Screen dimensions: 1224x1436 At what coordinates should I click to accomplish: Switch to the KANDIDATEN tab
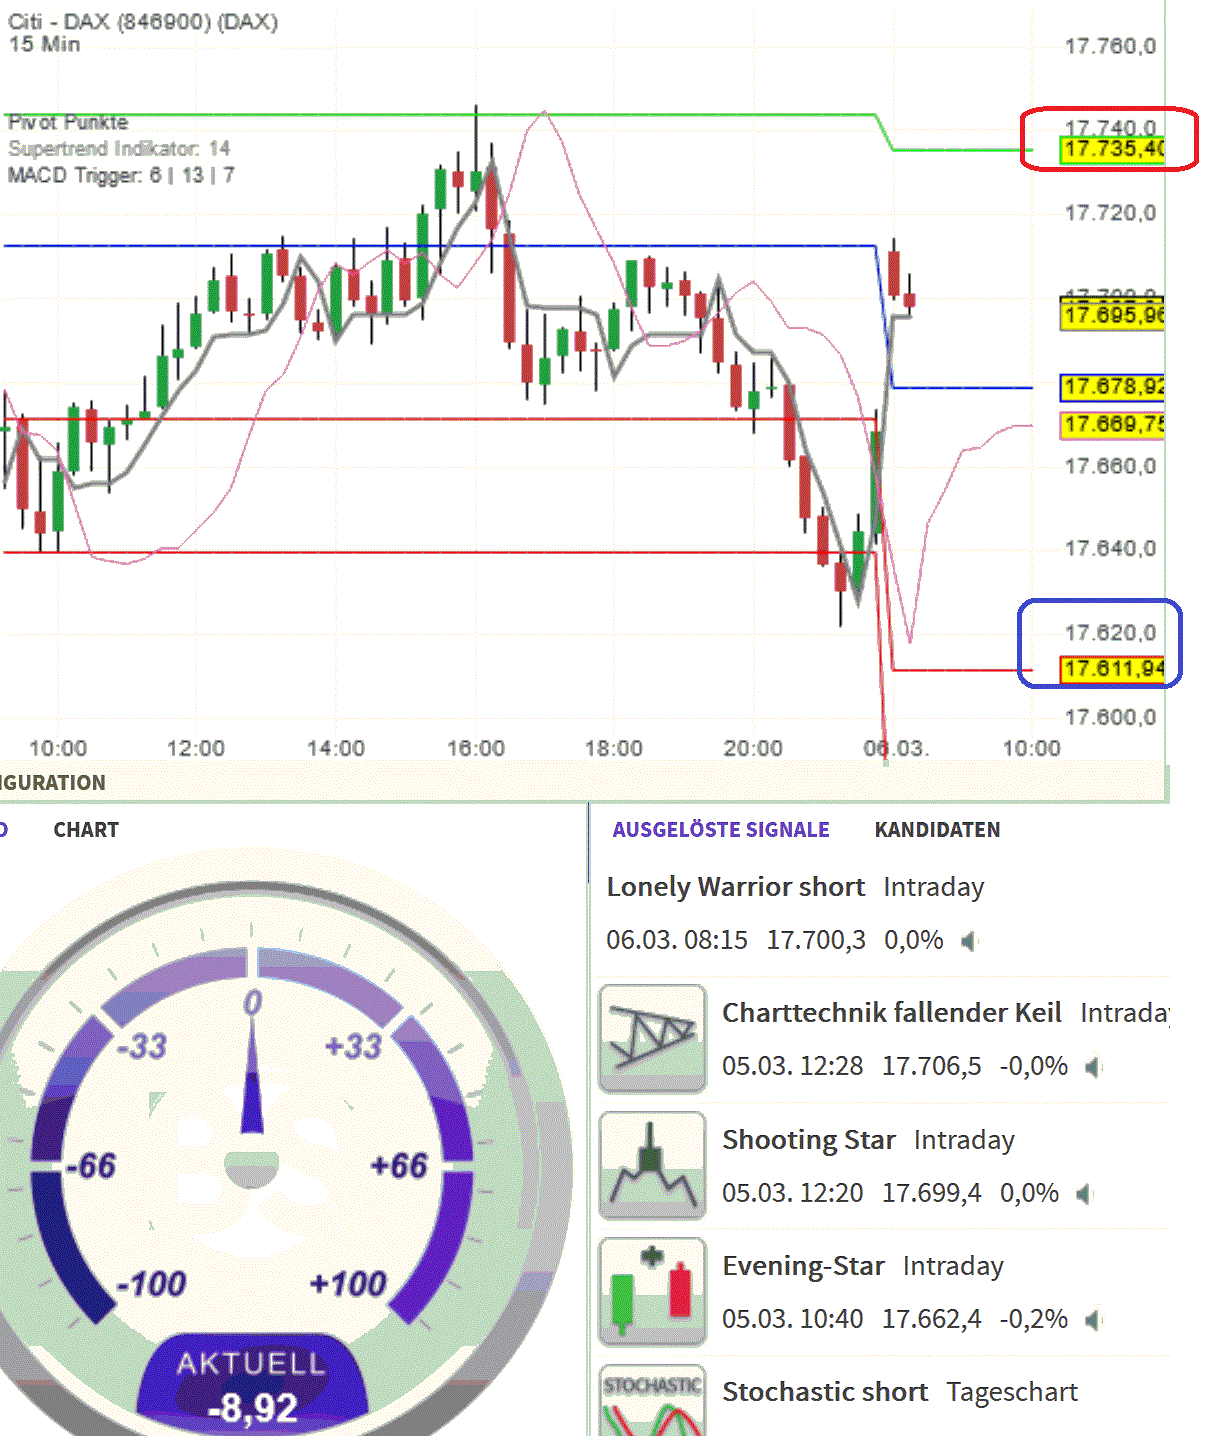tap(937, 830)
